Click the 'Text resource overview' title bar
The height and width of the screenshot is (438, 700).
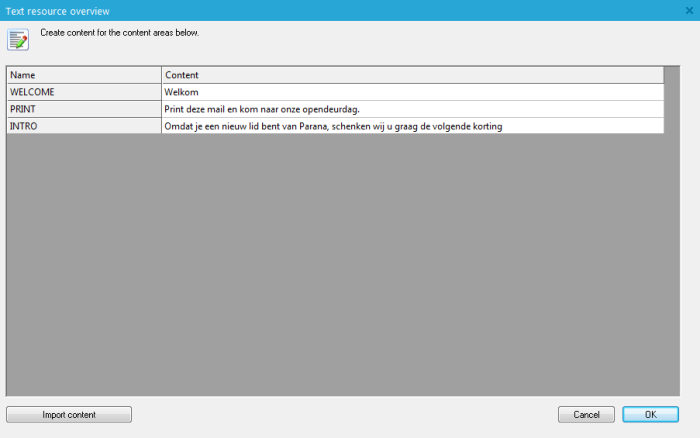[300, 10]
